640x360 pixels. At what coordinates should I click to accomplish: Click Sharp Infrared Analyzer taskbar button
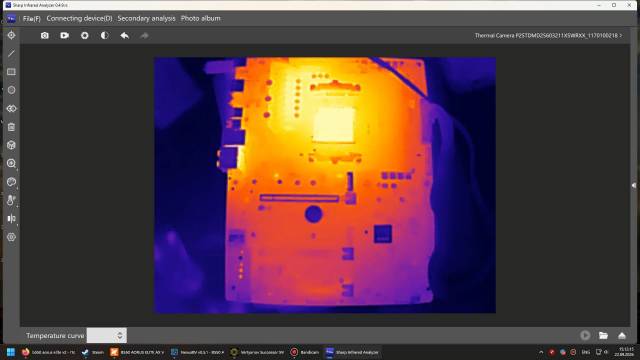tap(352, 352)
